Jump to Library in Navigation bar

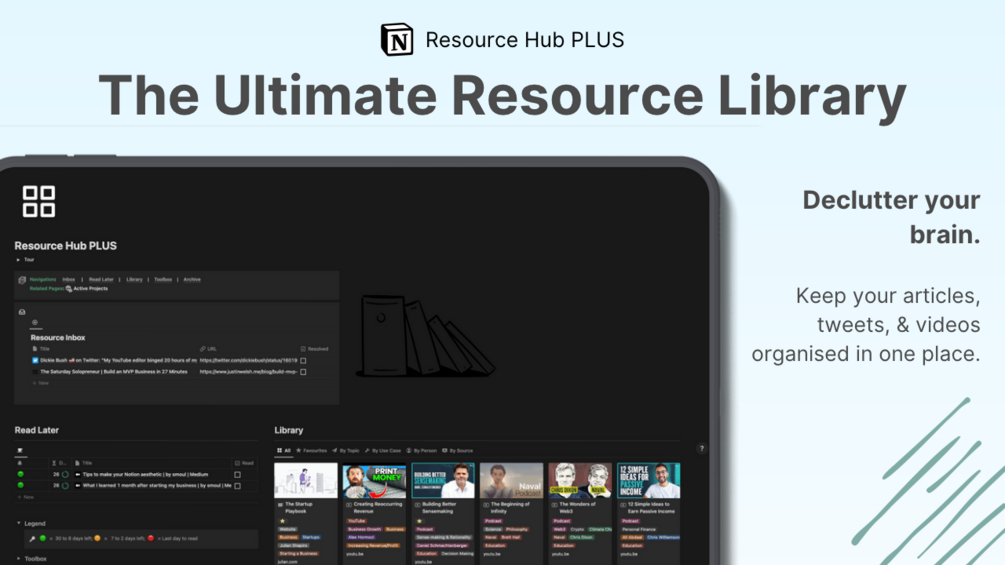coord(135,280)
